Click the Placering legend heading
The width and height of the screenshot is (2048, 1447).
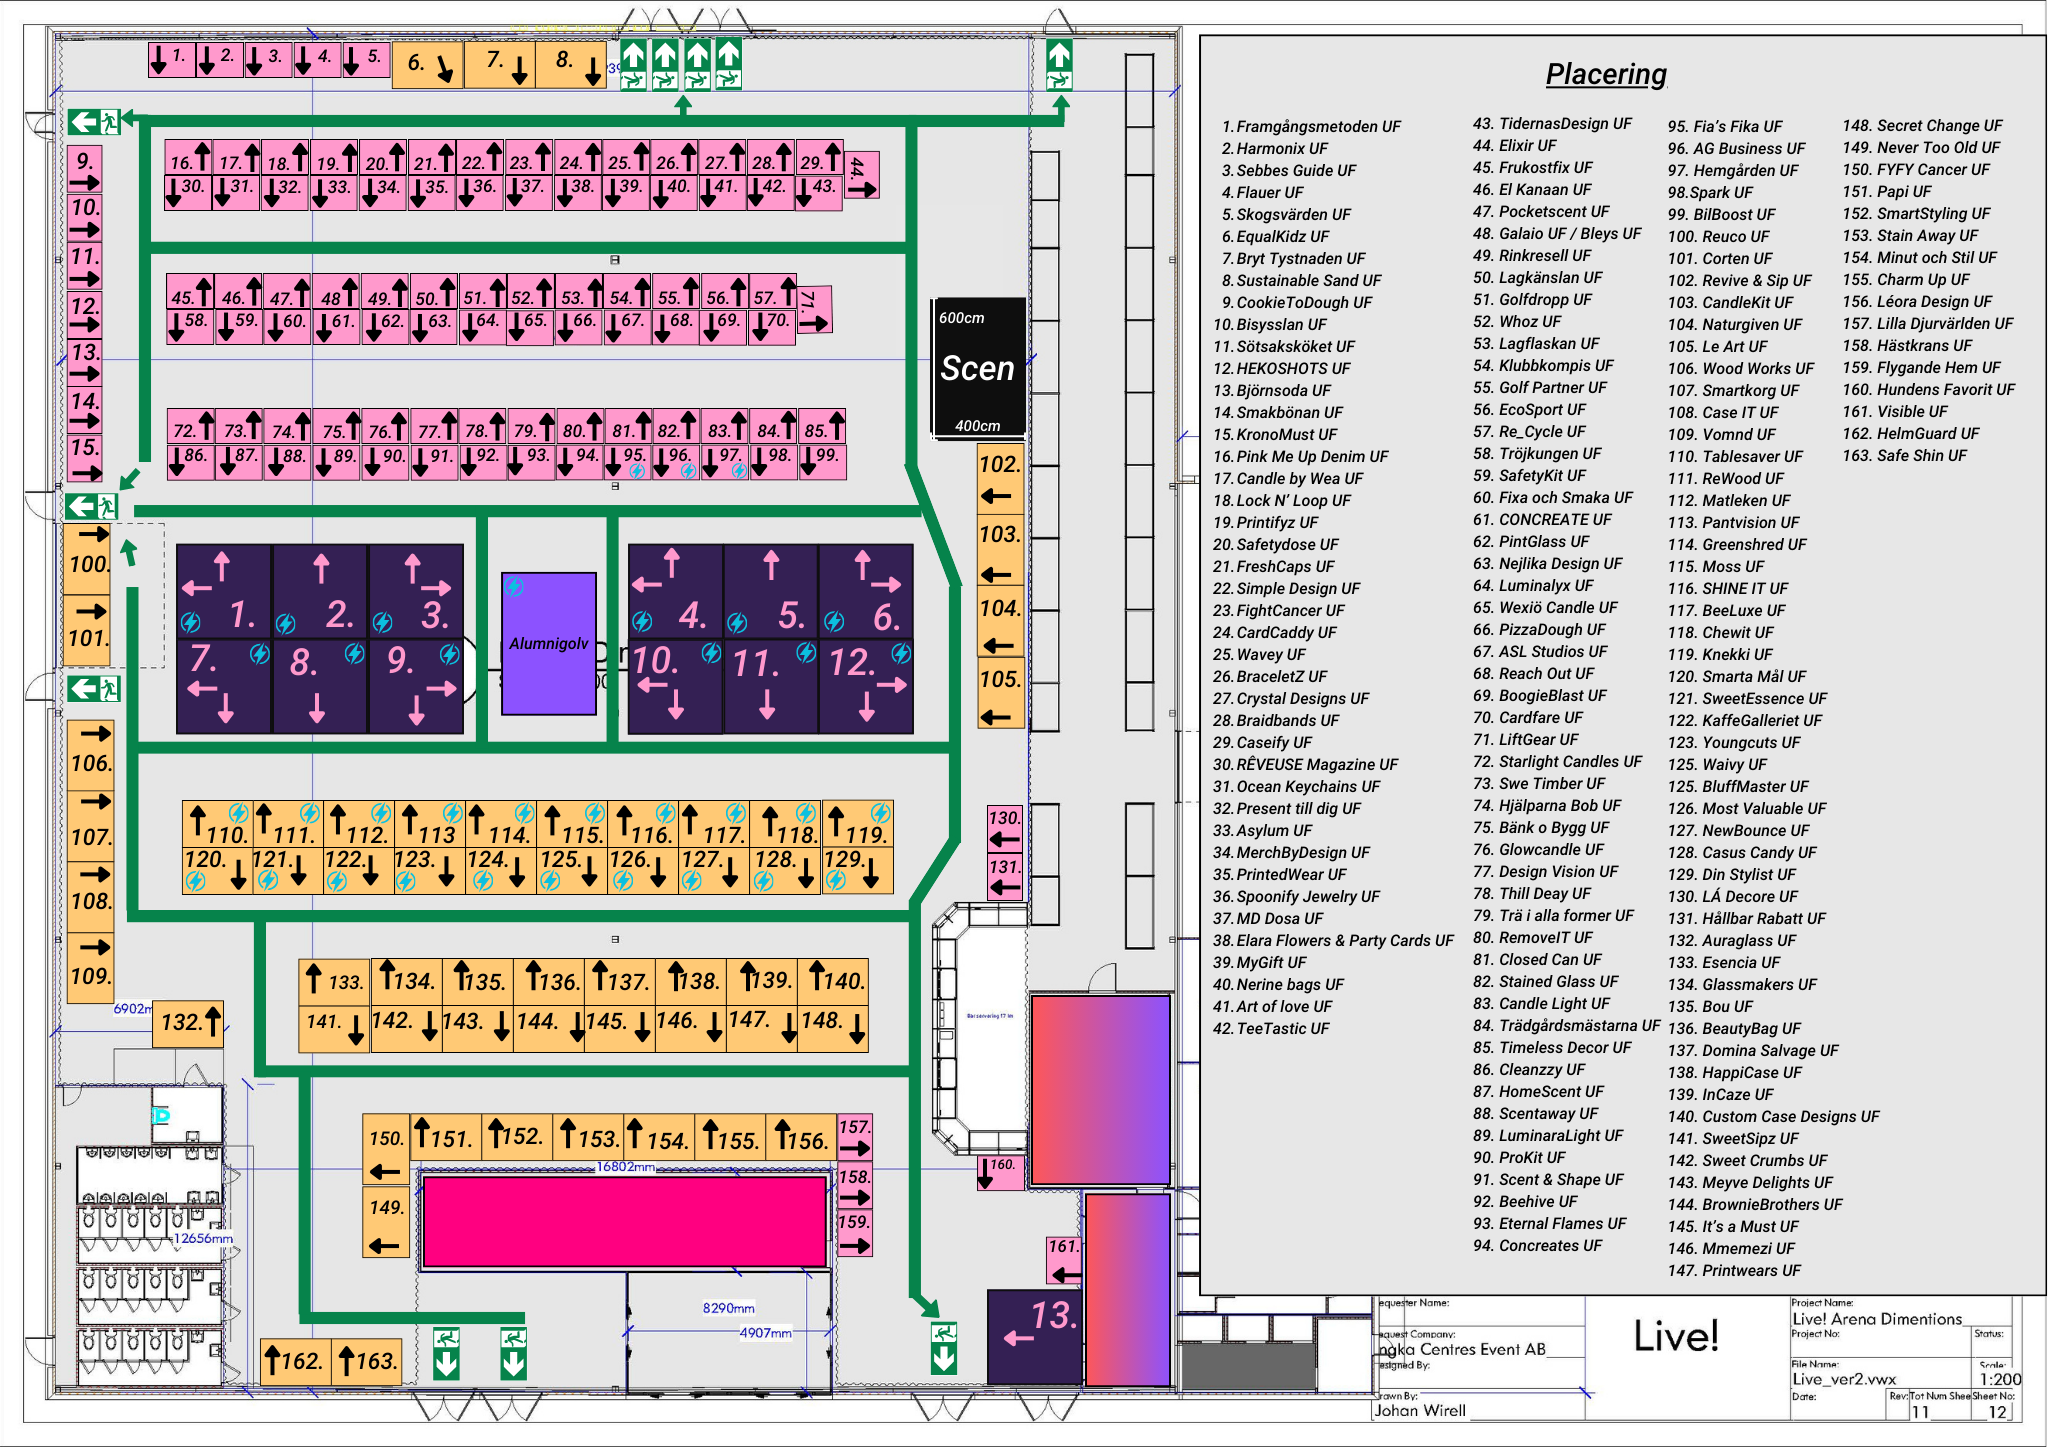1606,74
